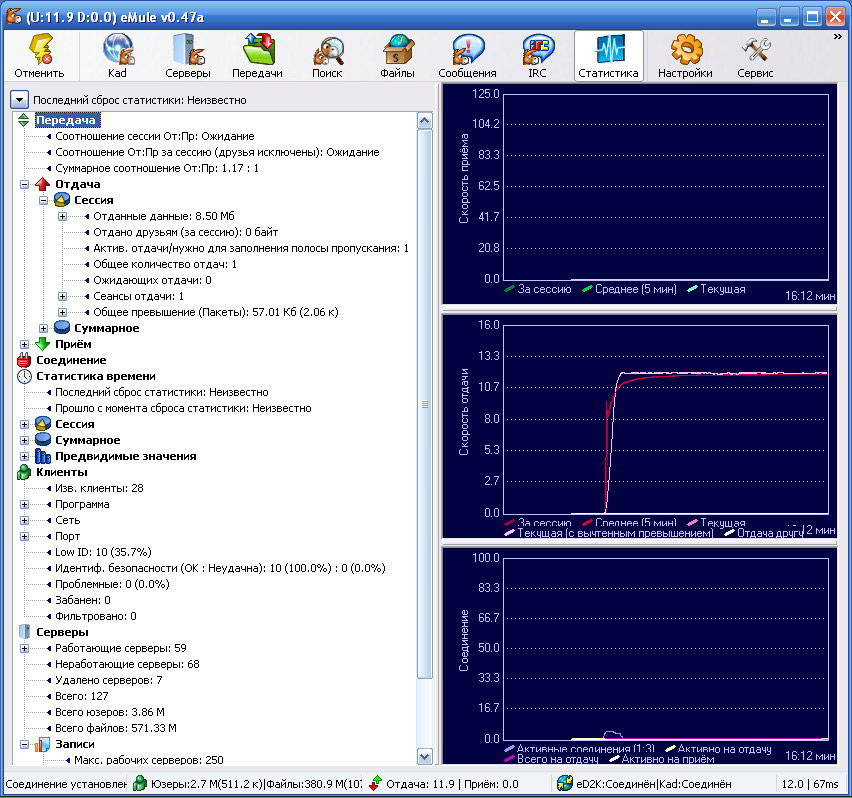Collapse the Отдача tree node
Screen dimensions: 852x798
pyautogui.click(x=24, y=184)
